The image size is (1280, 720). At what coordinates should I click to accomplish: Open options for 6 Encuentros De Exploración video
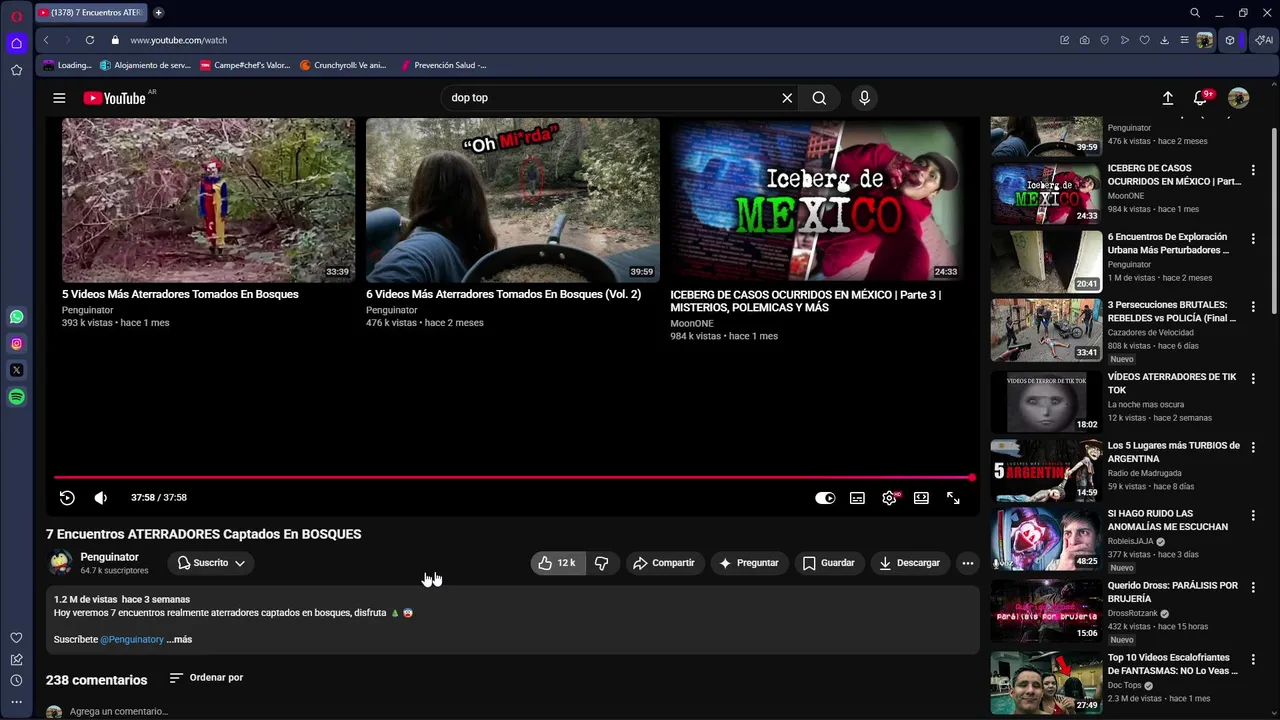[1253, 239]
